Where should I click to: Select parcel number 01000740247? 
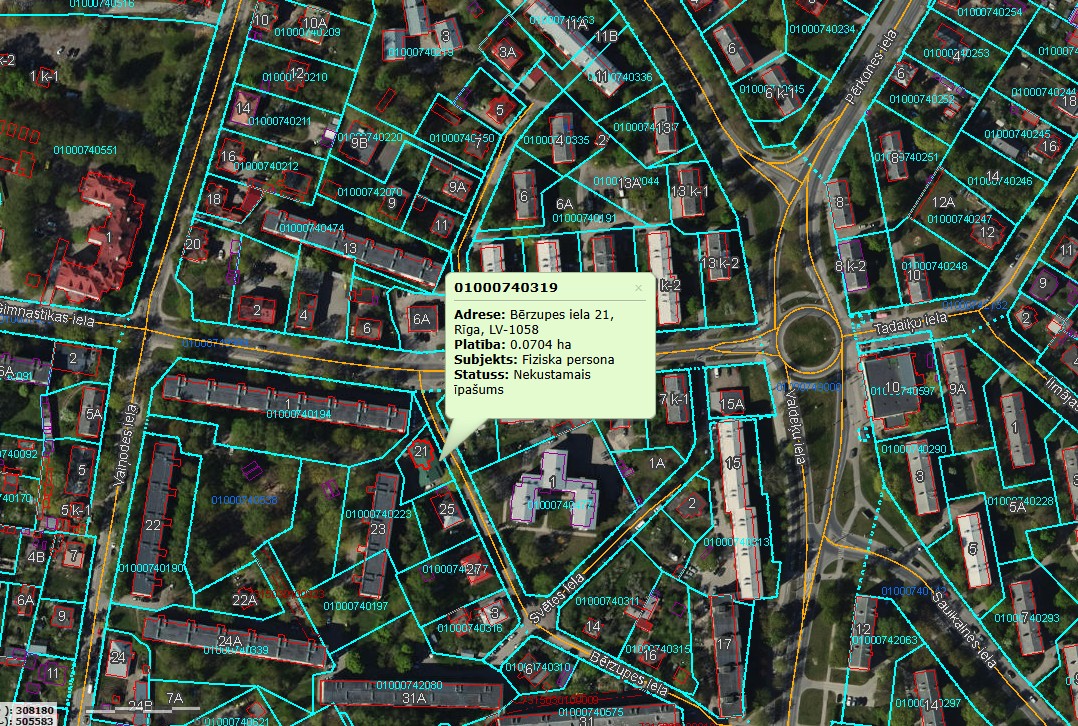pos(960,219)
